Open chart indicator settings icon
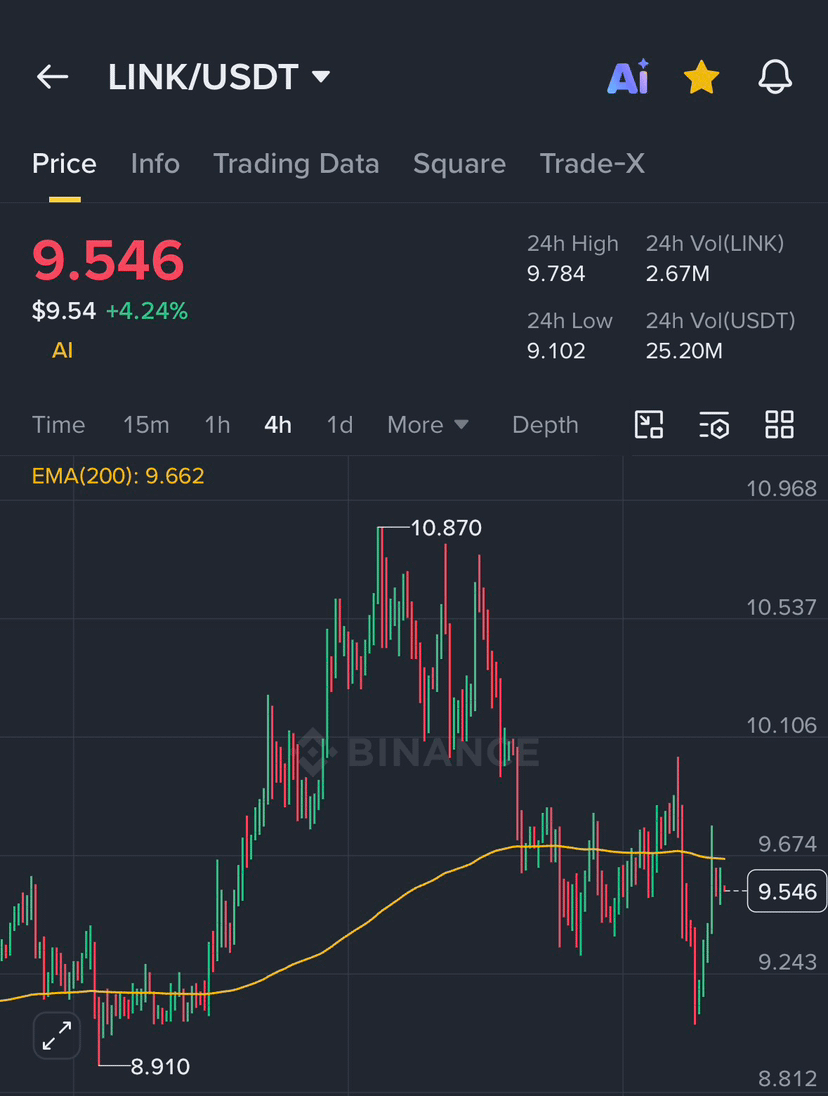This screenshot has height=1096, width=828. [x=714, y=424]
